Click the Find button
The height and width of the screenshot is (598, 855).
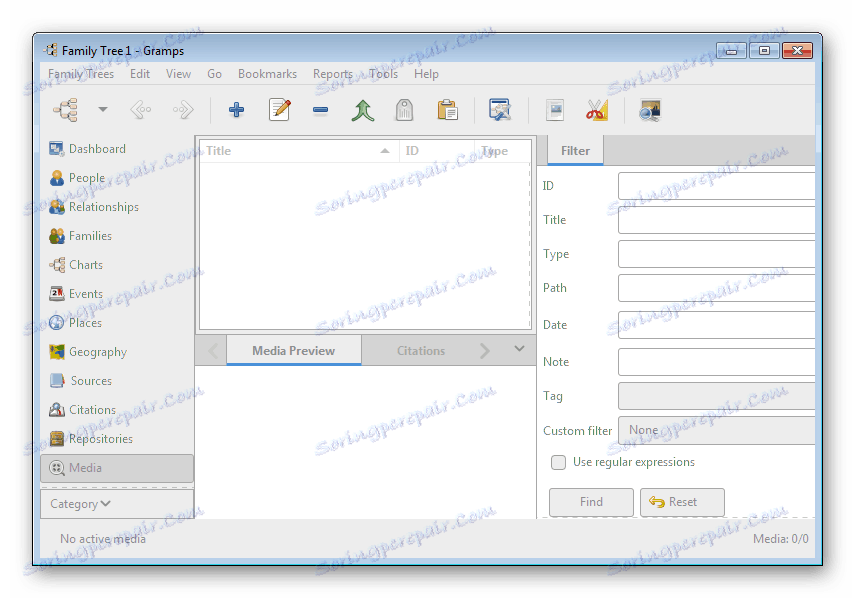tap(591, 502)
